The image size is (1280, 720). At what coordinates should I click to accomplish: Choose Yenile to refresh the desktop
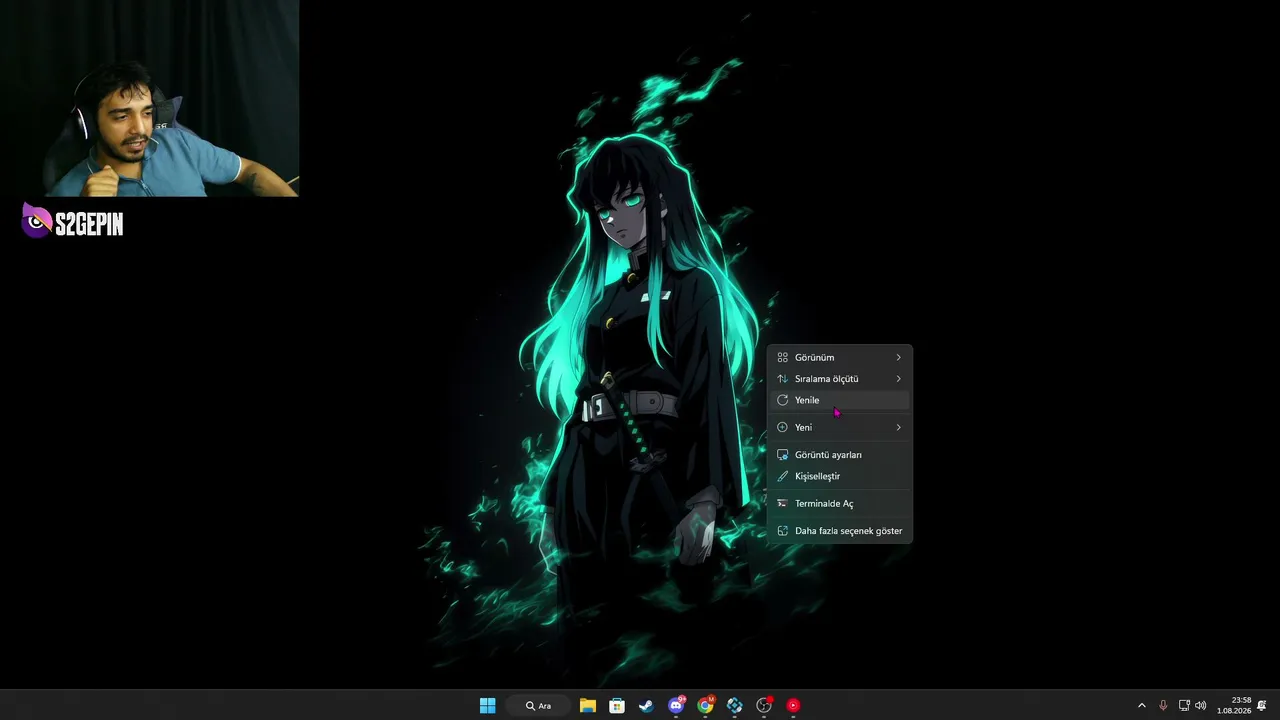click(839, 400)
